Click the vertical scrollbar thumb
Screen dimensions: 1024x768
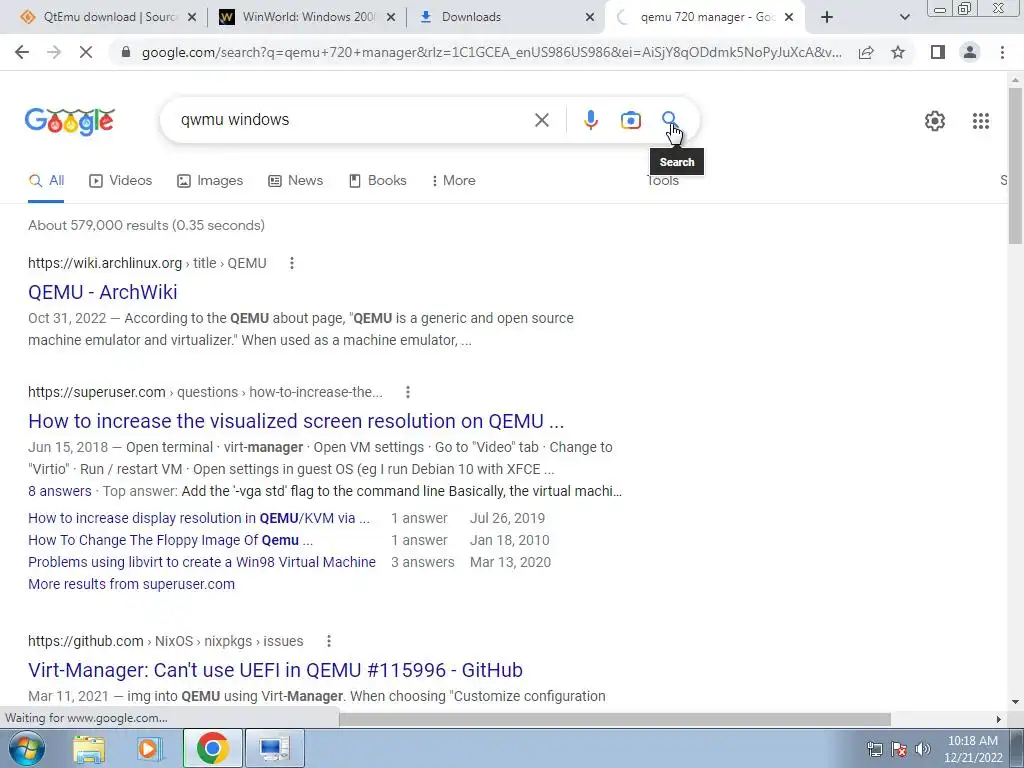(x=1015, y=165)
